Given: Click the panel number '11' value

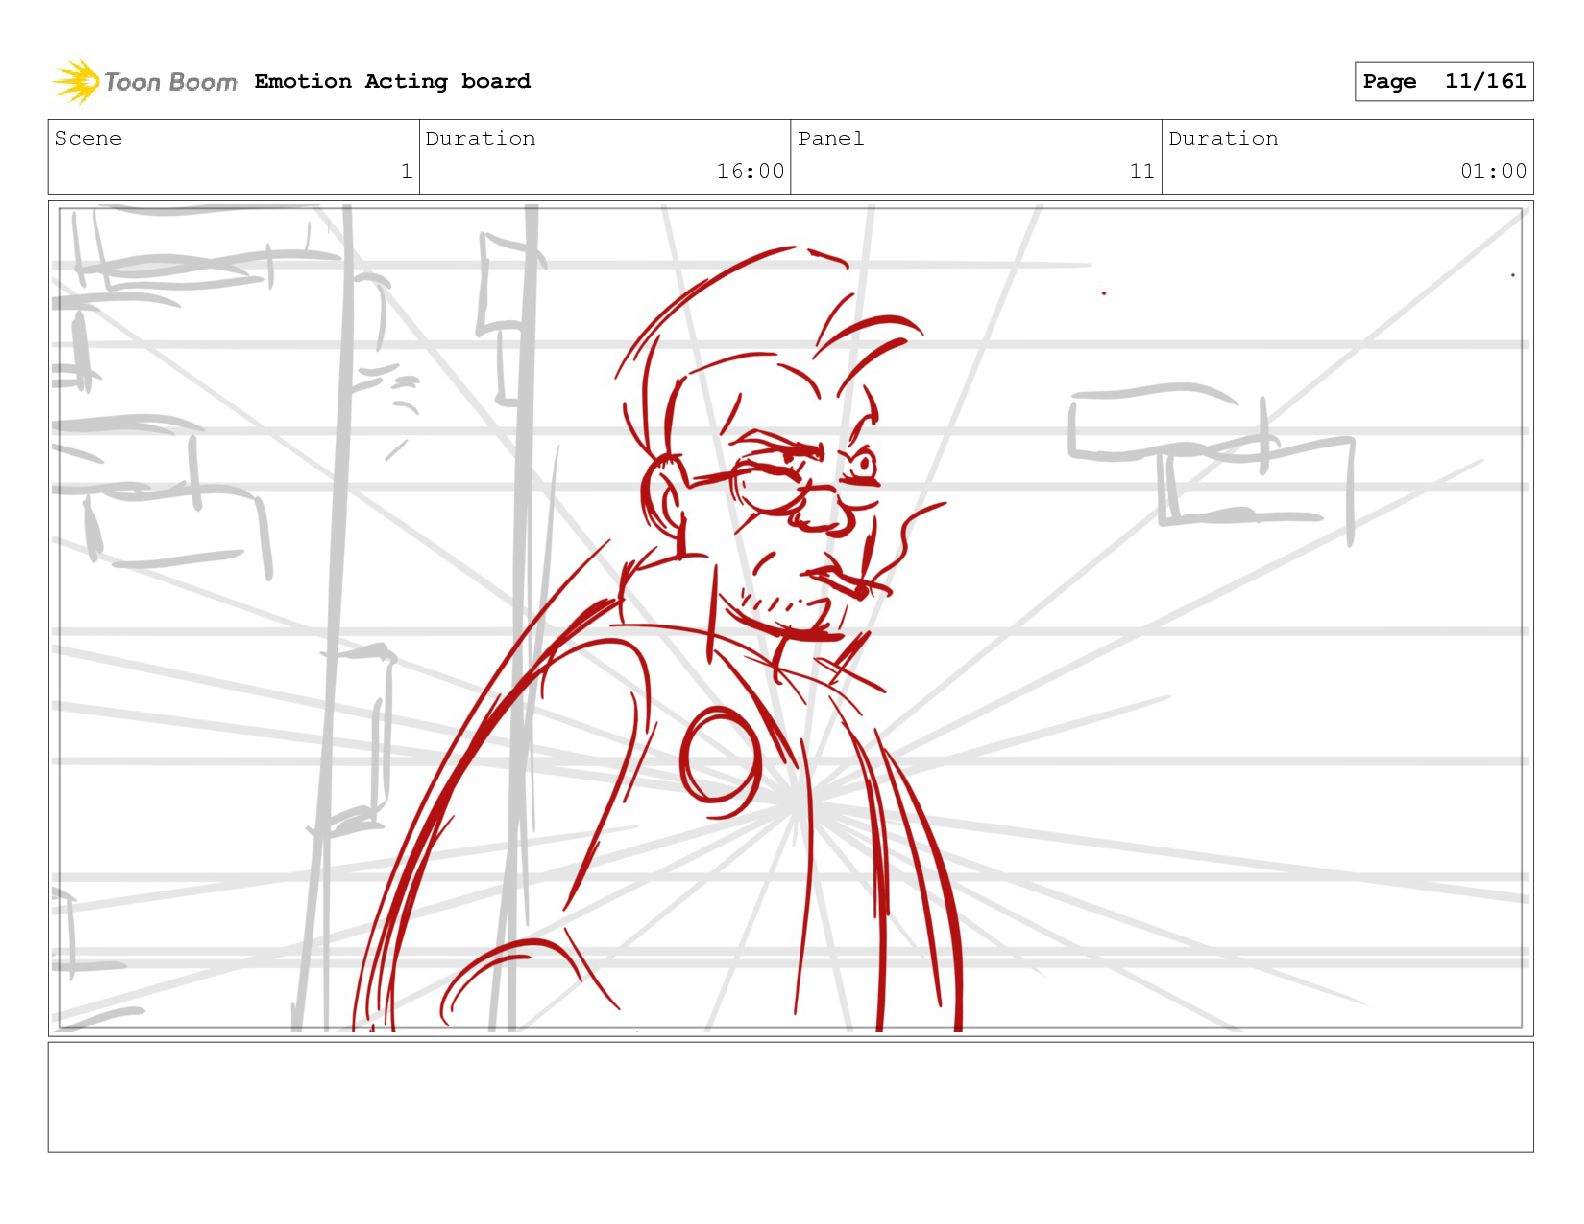Looking at the screenshot, I should 1142,171.
